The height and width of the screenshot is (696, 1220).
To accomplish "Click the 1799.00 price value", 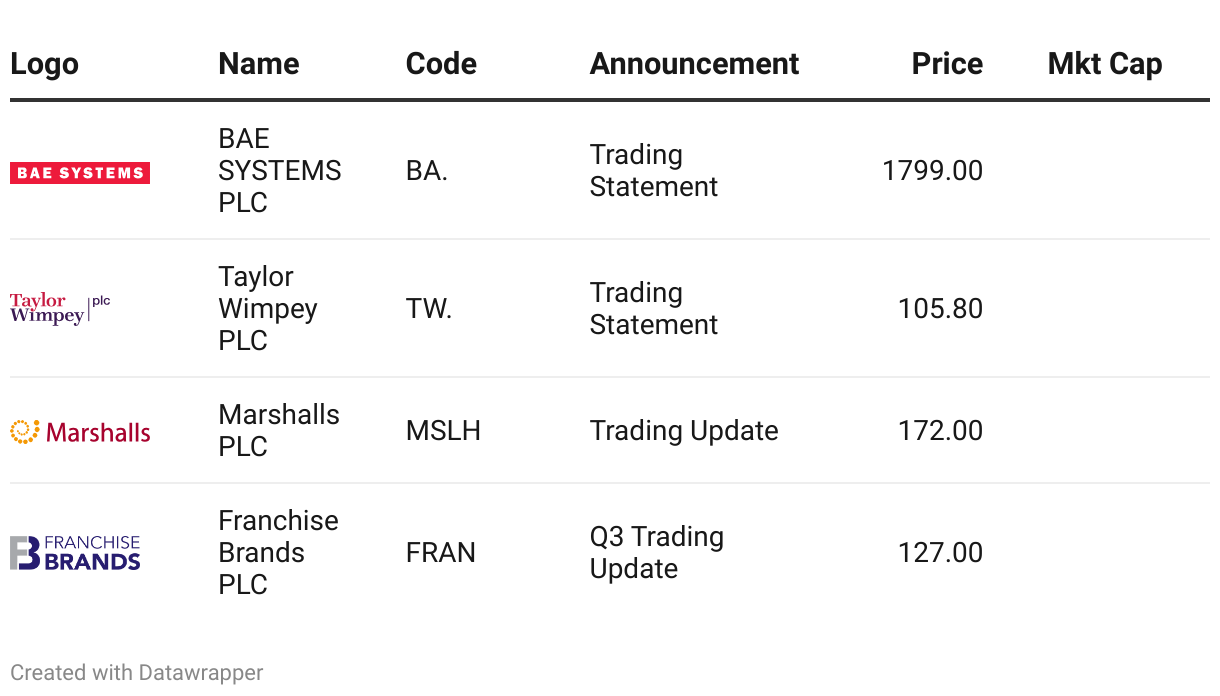I will click(x=932, y=171).
